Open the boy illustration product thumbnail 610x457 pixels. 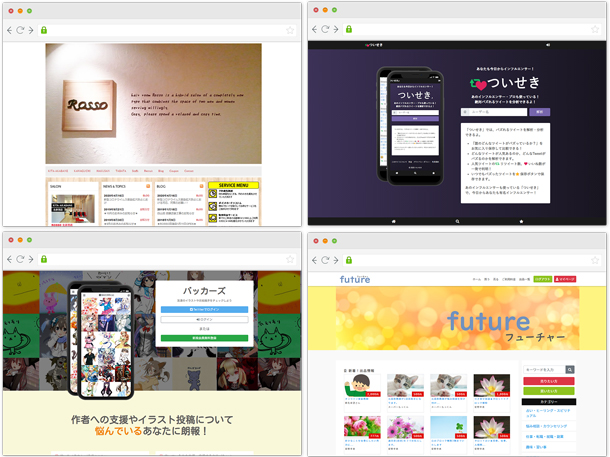point(362,385)
